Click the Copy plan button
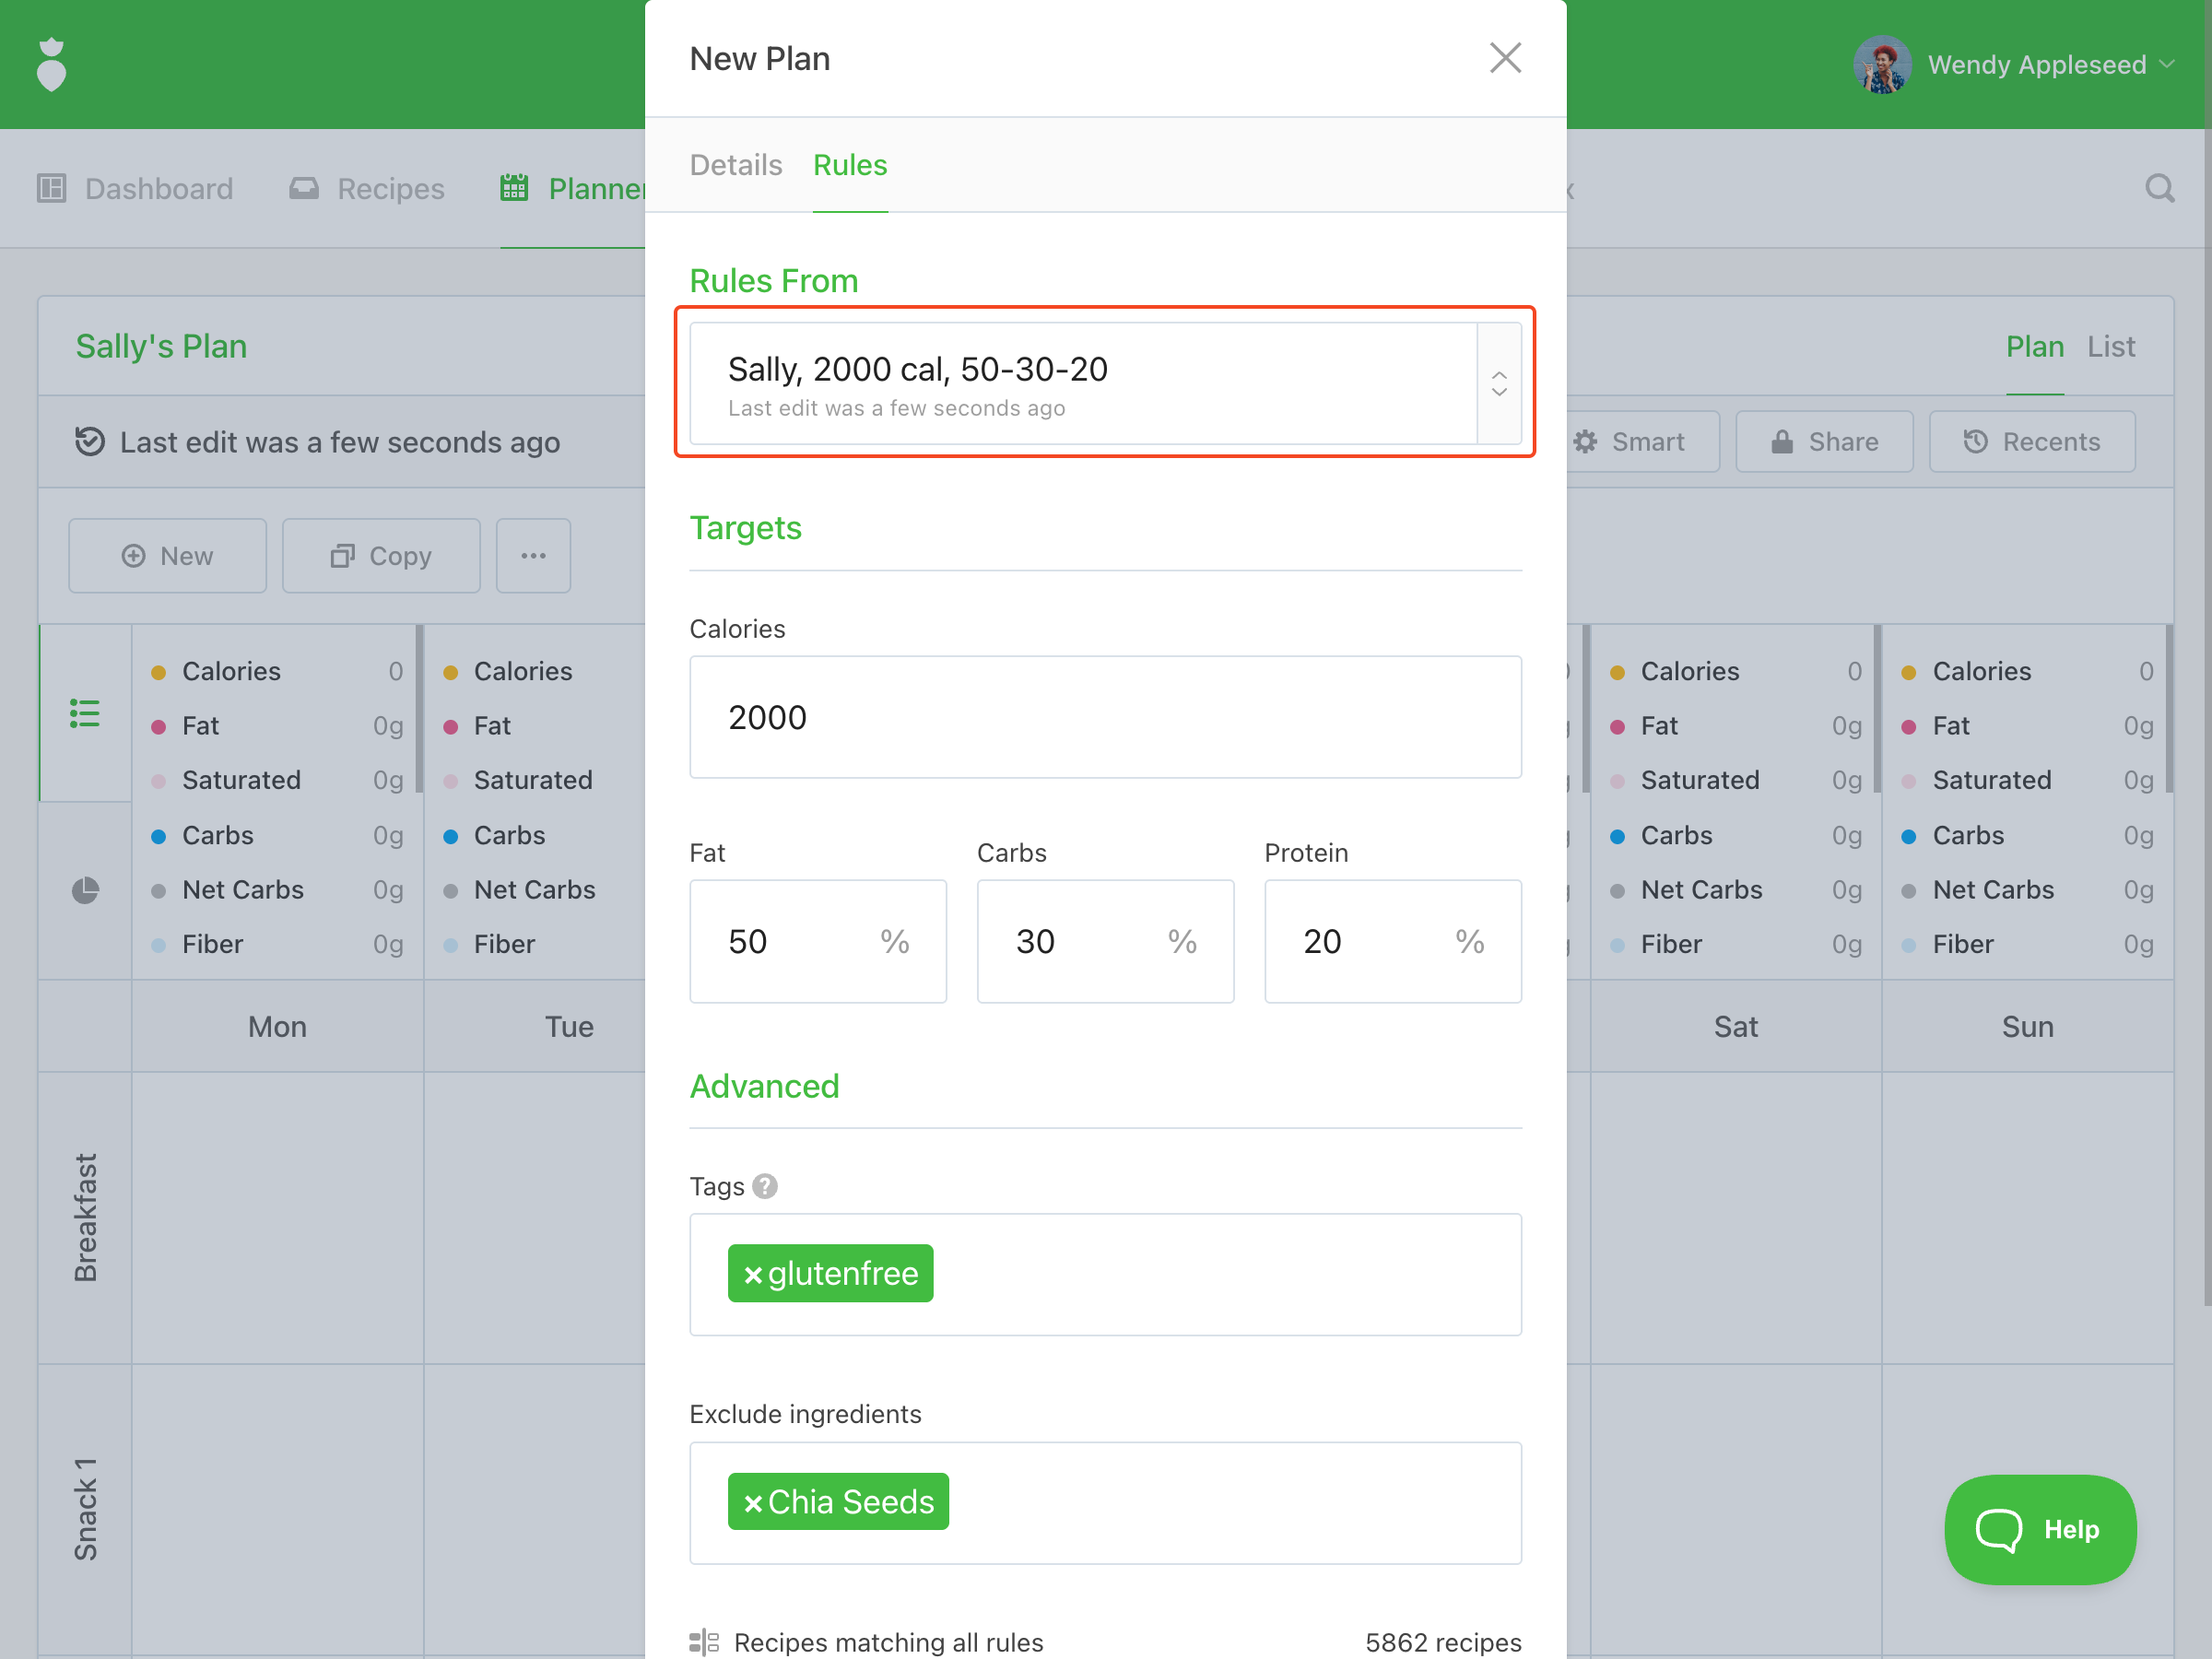 (x=381, y=556)
